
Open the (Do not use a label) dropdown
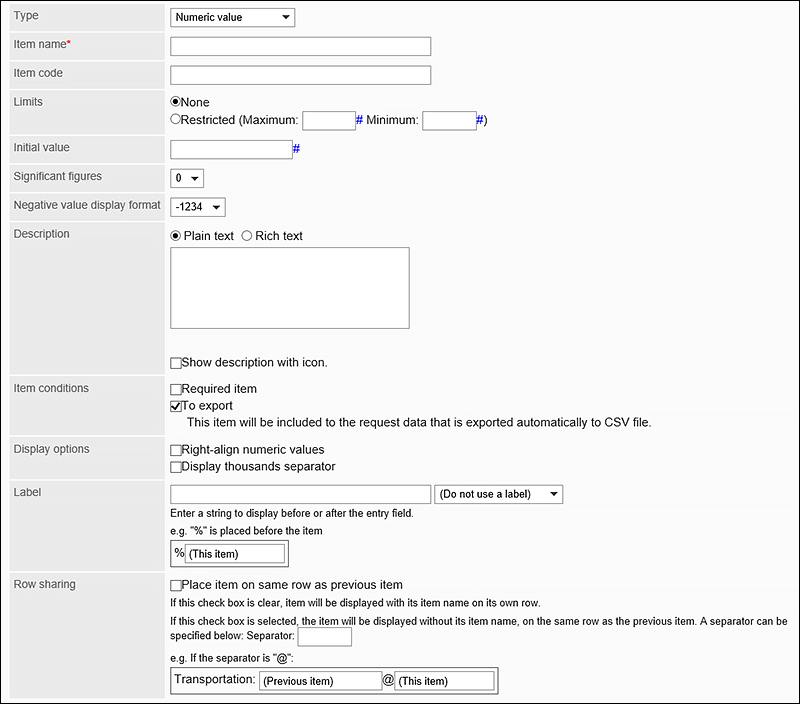498,494
